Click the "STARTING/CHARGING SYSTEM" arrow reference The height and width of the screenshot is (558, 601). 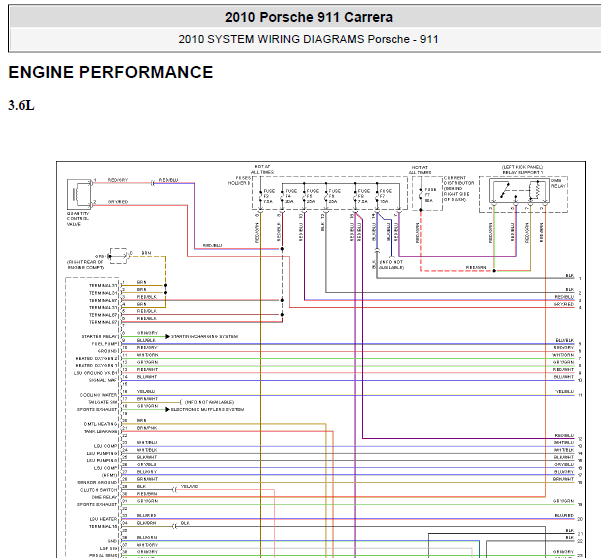click(204, 336)
